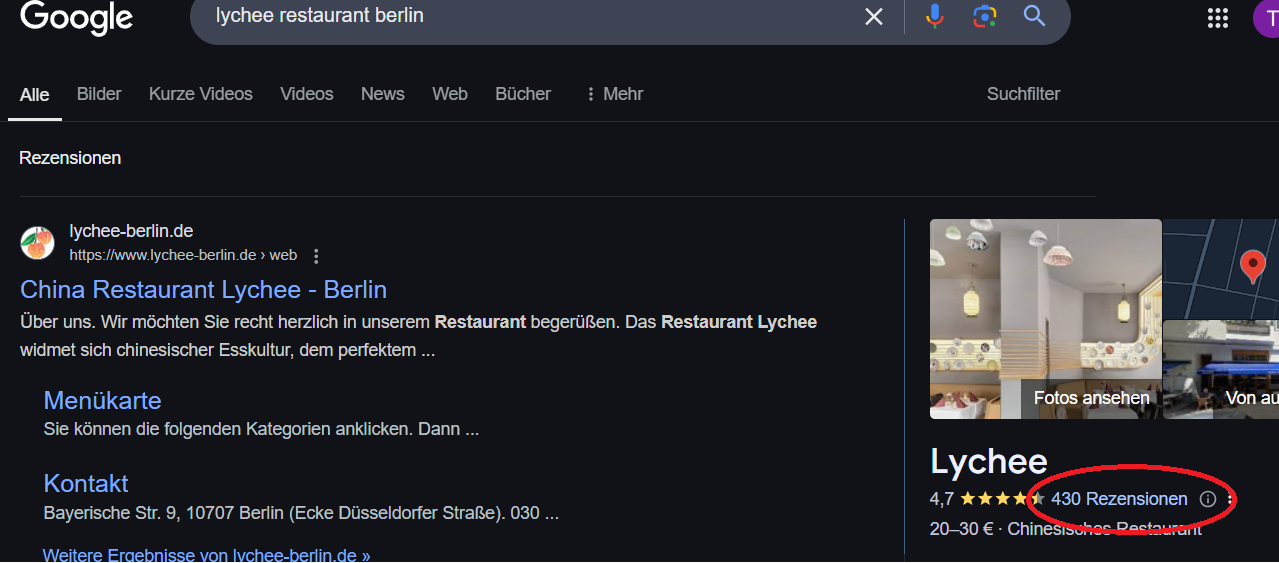The width and height of the screenshot is (1279, 563).
Task: Select the Alle tab
Action: [x=34, y=95]
